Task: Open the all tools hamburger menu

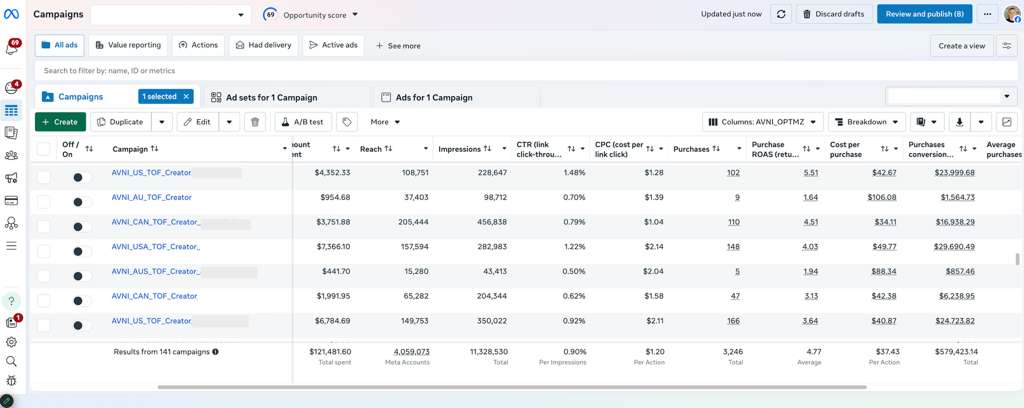Action: (x=11, y=246)
